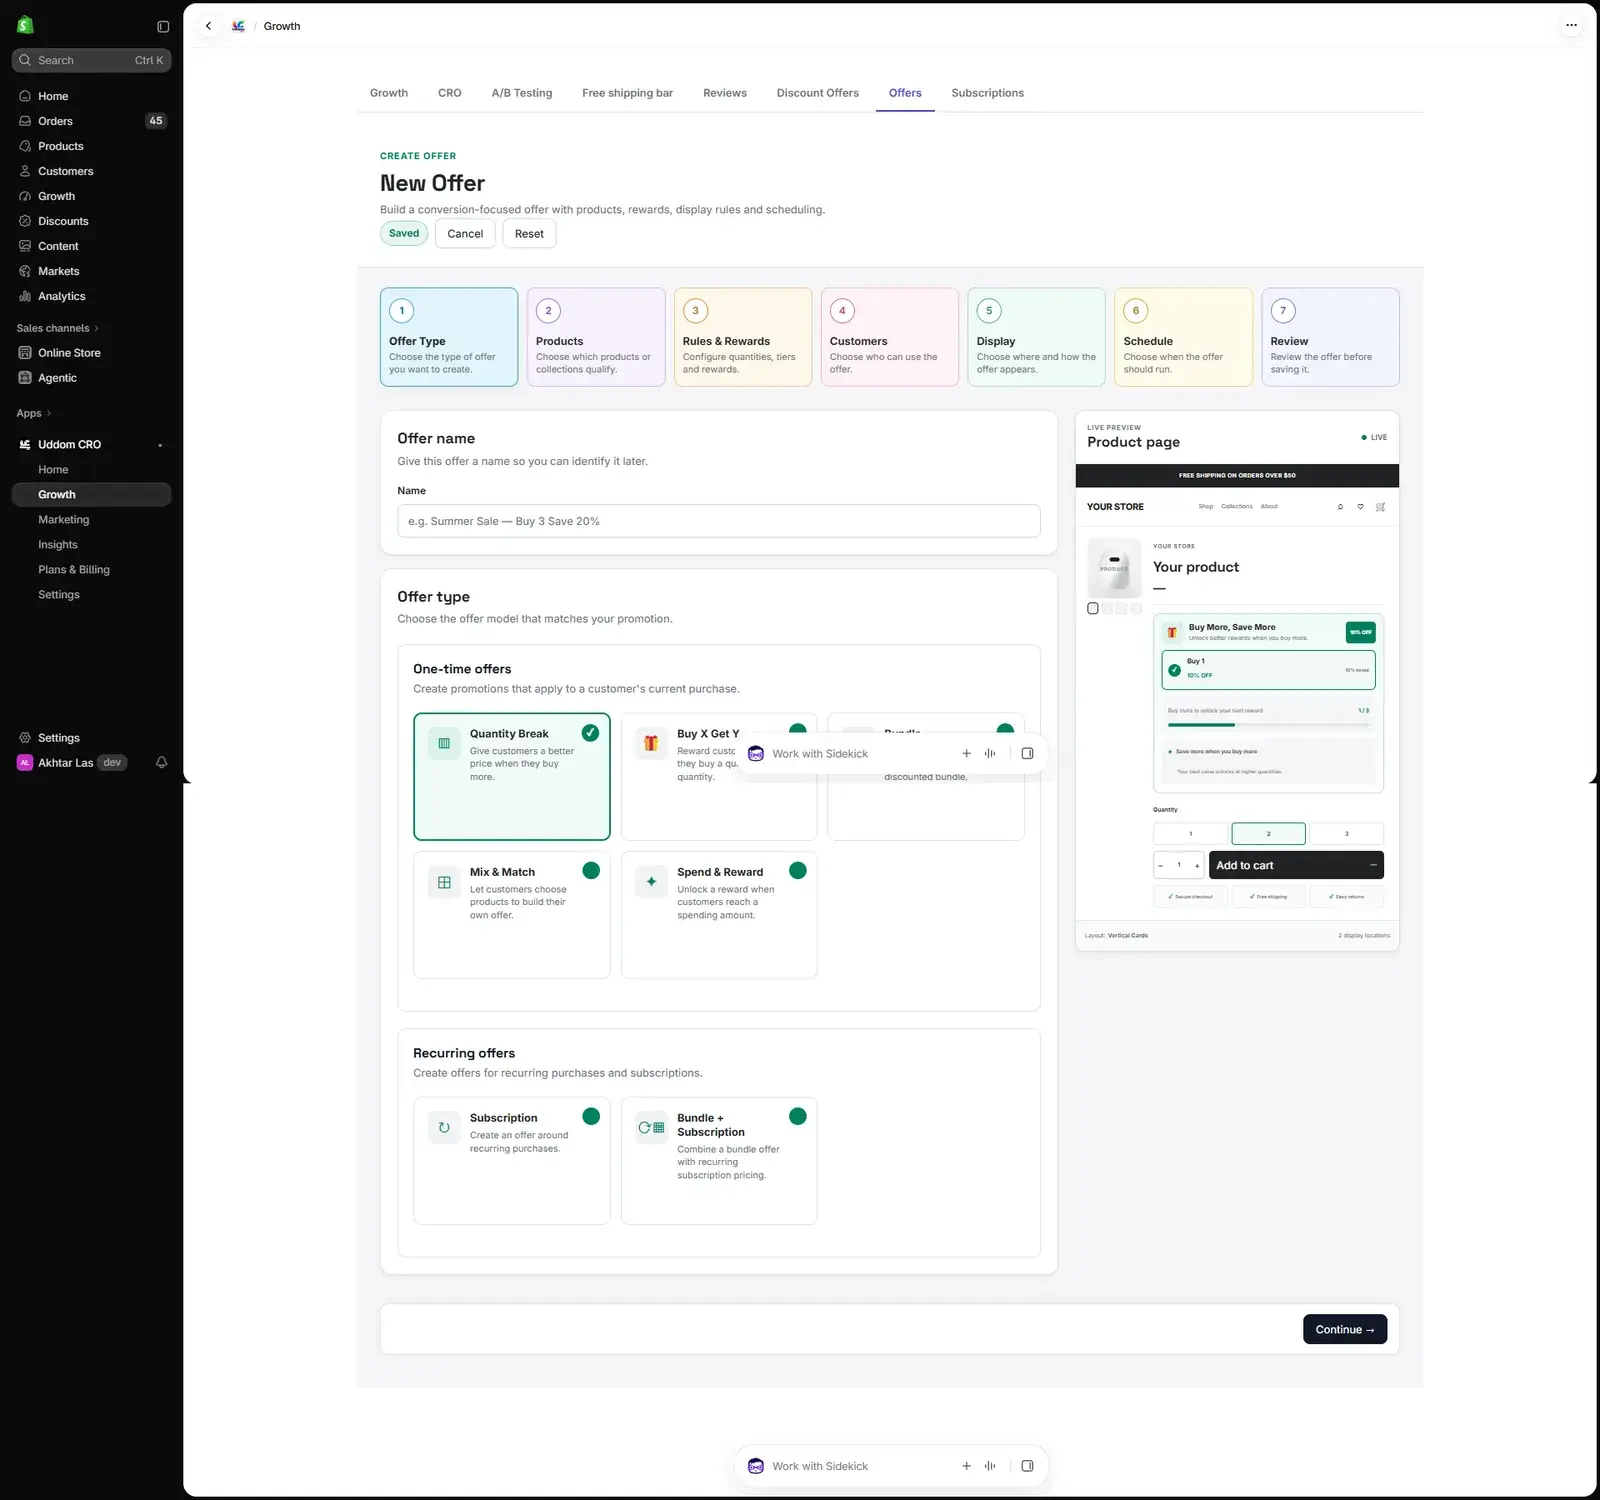Choose the Subscription recurring offer
Image resolution: width=1600 pixels, height=1500 pixels.
point(511,1160)
